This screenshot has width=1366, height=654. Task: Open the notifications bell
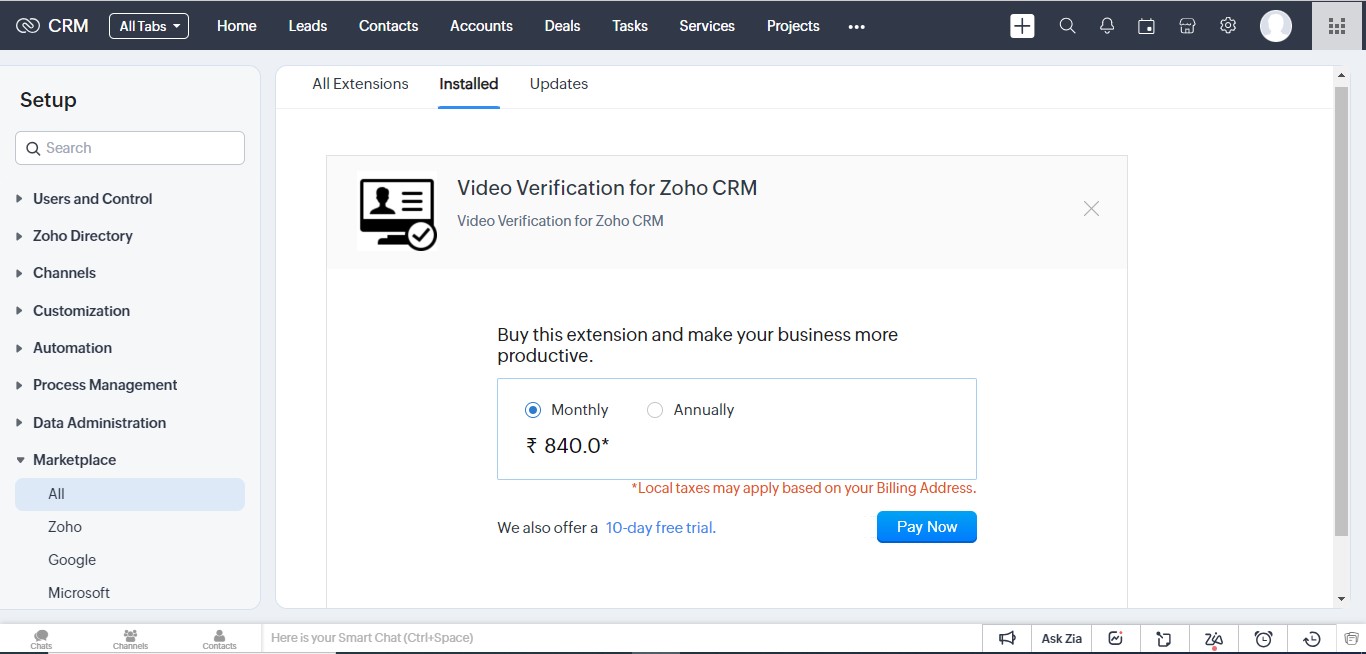(x=1107, y=26)
